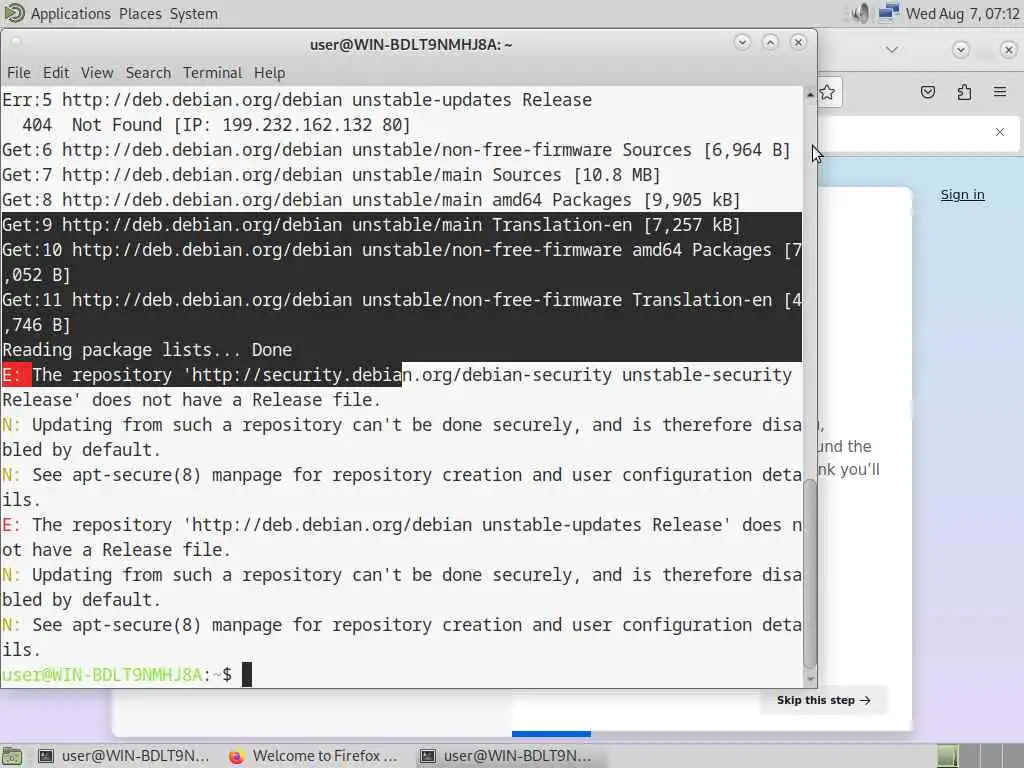
Task: Click the 'Reading package lists... Done' line
Action: click(x=147, y=350)
